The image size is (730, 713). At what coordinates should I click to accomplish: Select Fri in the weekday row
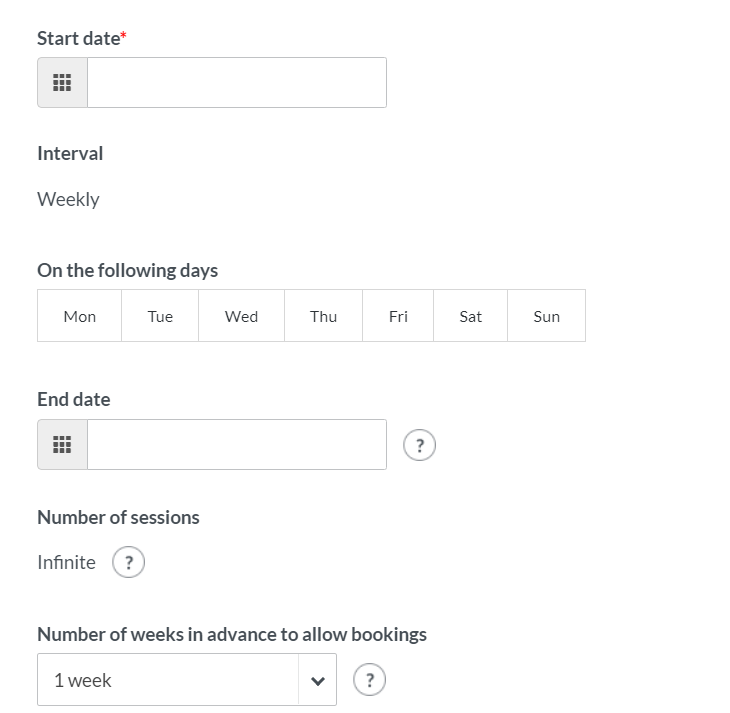coord(398,316)
